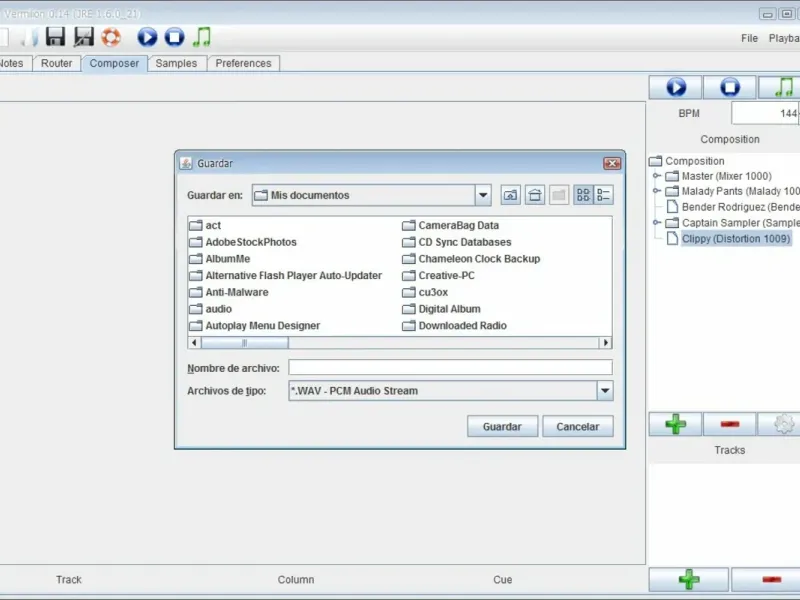Select the Downloaded Radio folder

click(x=455, y=326)
